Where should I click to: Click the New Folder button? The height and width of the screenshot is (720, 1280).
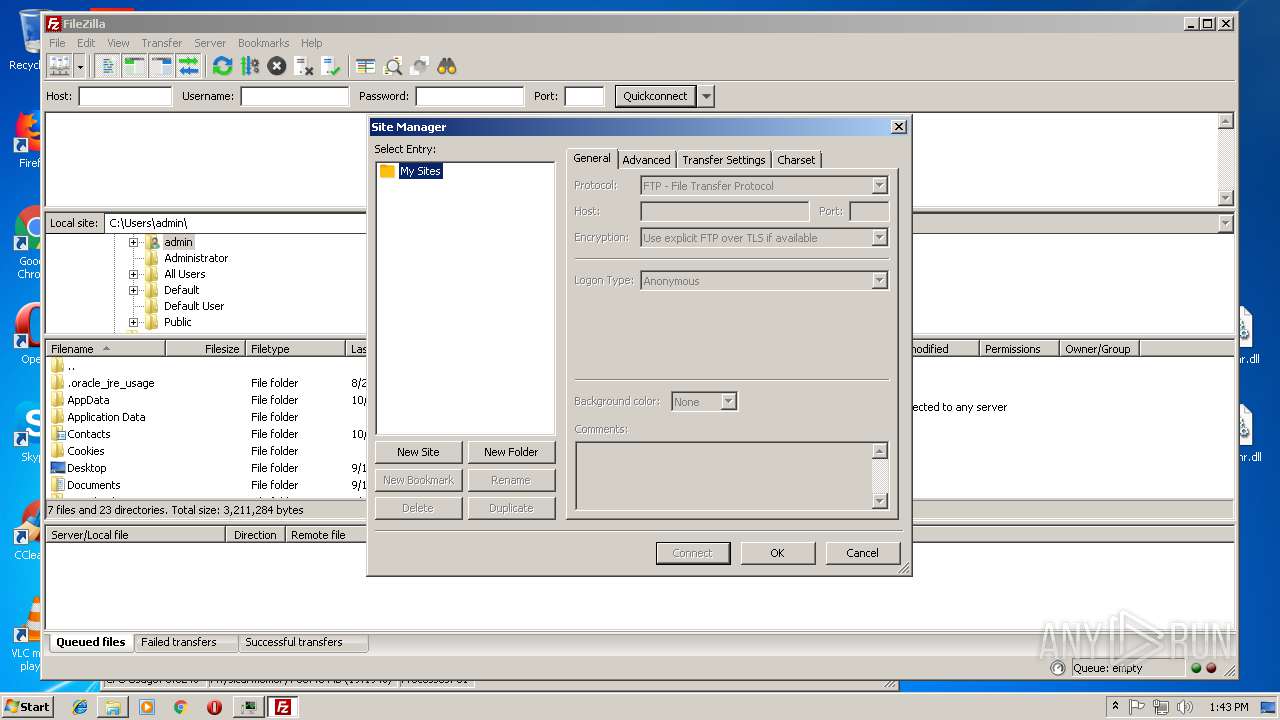(x=511, y=452)
